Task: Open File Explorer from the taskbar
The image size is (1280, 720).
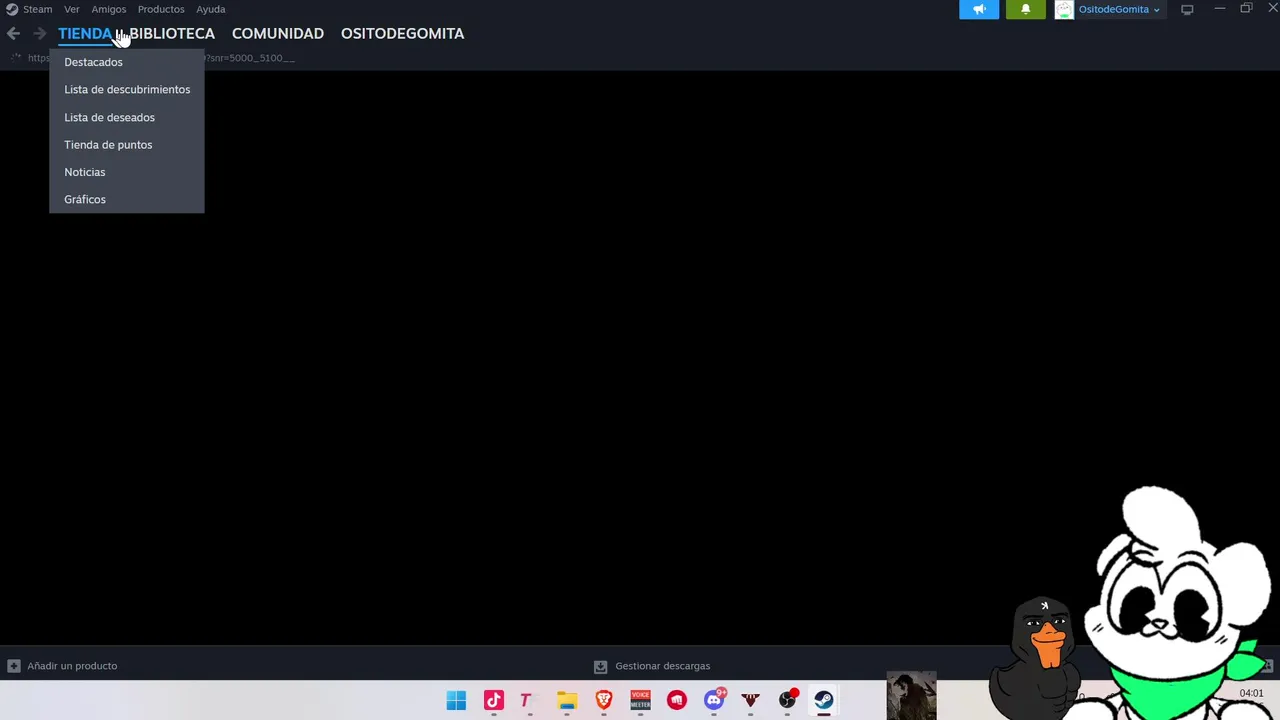Action: 567,700
